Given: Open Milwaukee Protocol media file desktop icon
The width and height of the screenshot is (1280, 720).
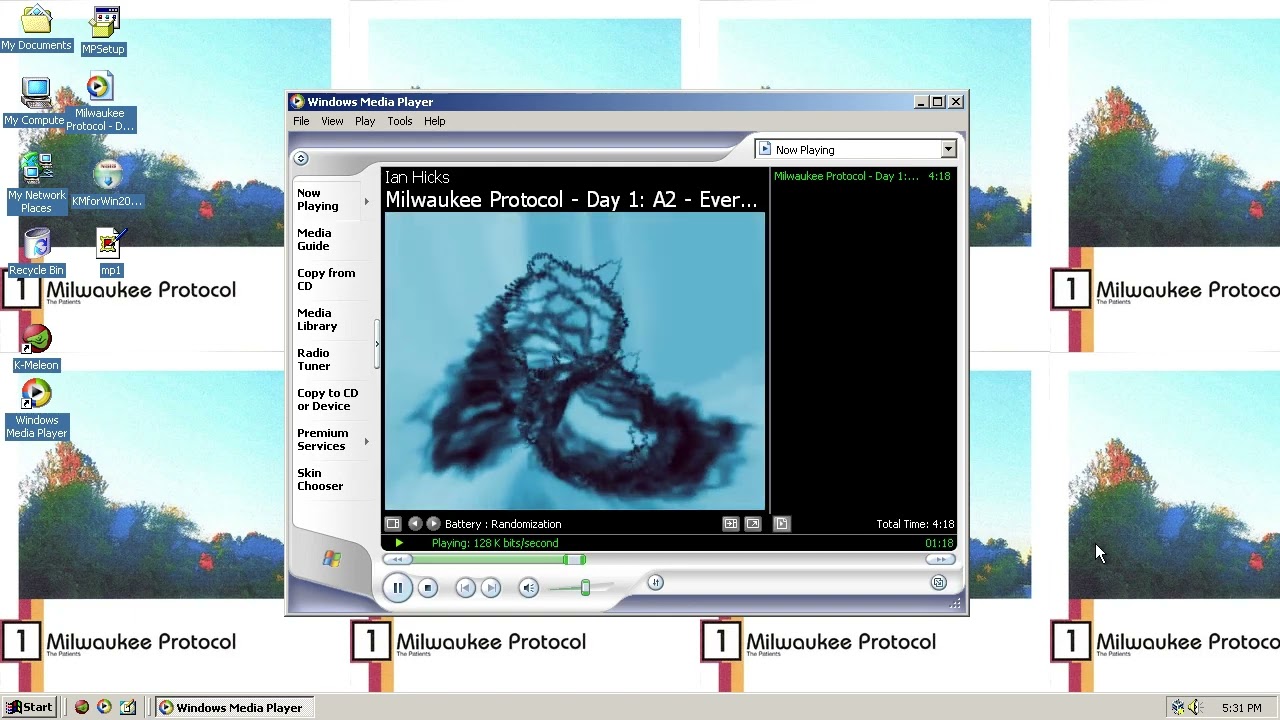Looking at the screenshot, I should click(100, 103).
